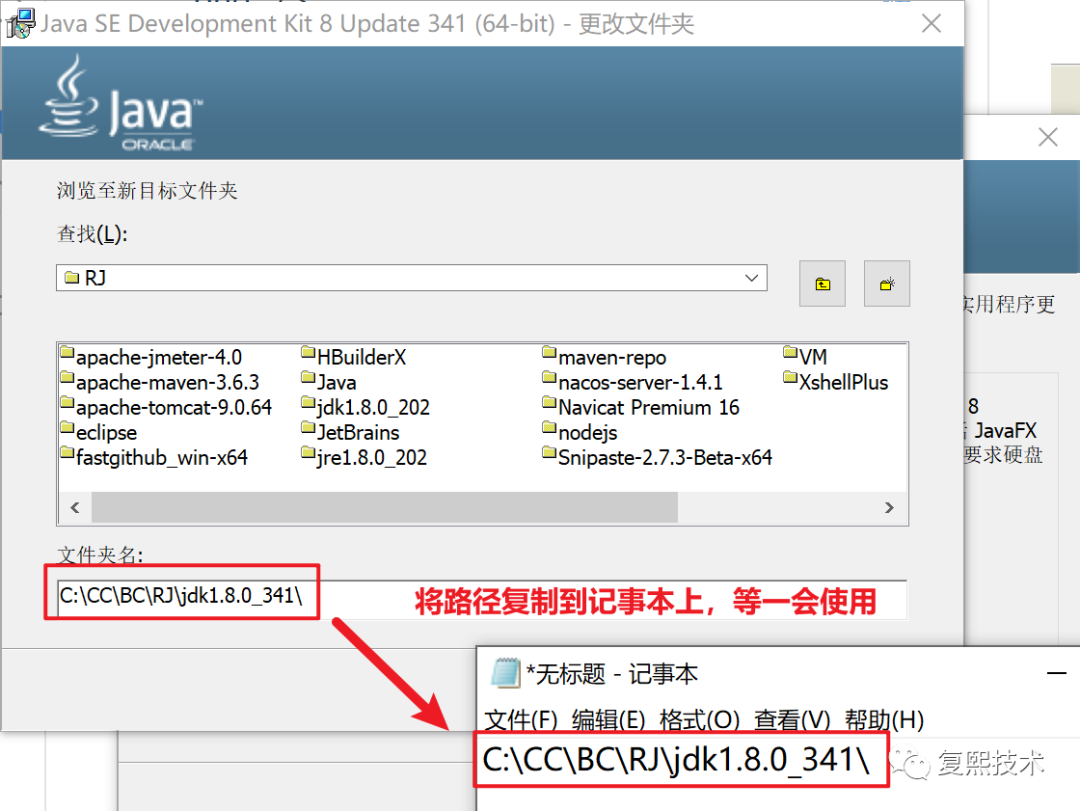Screen dimensions: 1080x811
Task: Open Notepad's 格式(O) menu
Action: point(699,719)
